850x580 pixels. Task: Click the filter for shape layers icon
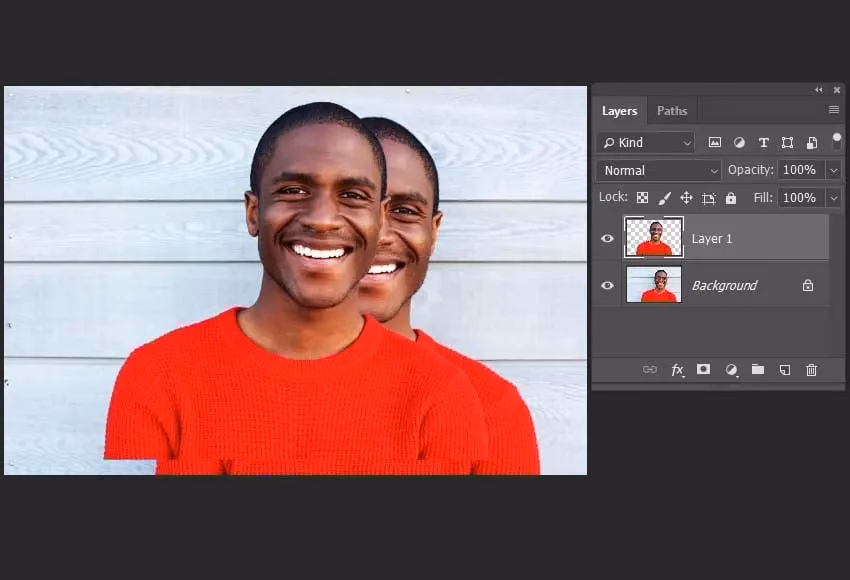click(x=787, y=142)
